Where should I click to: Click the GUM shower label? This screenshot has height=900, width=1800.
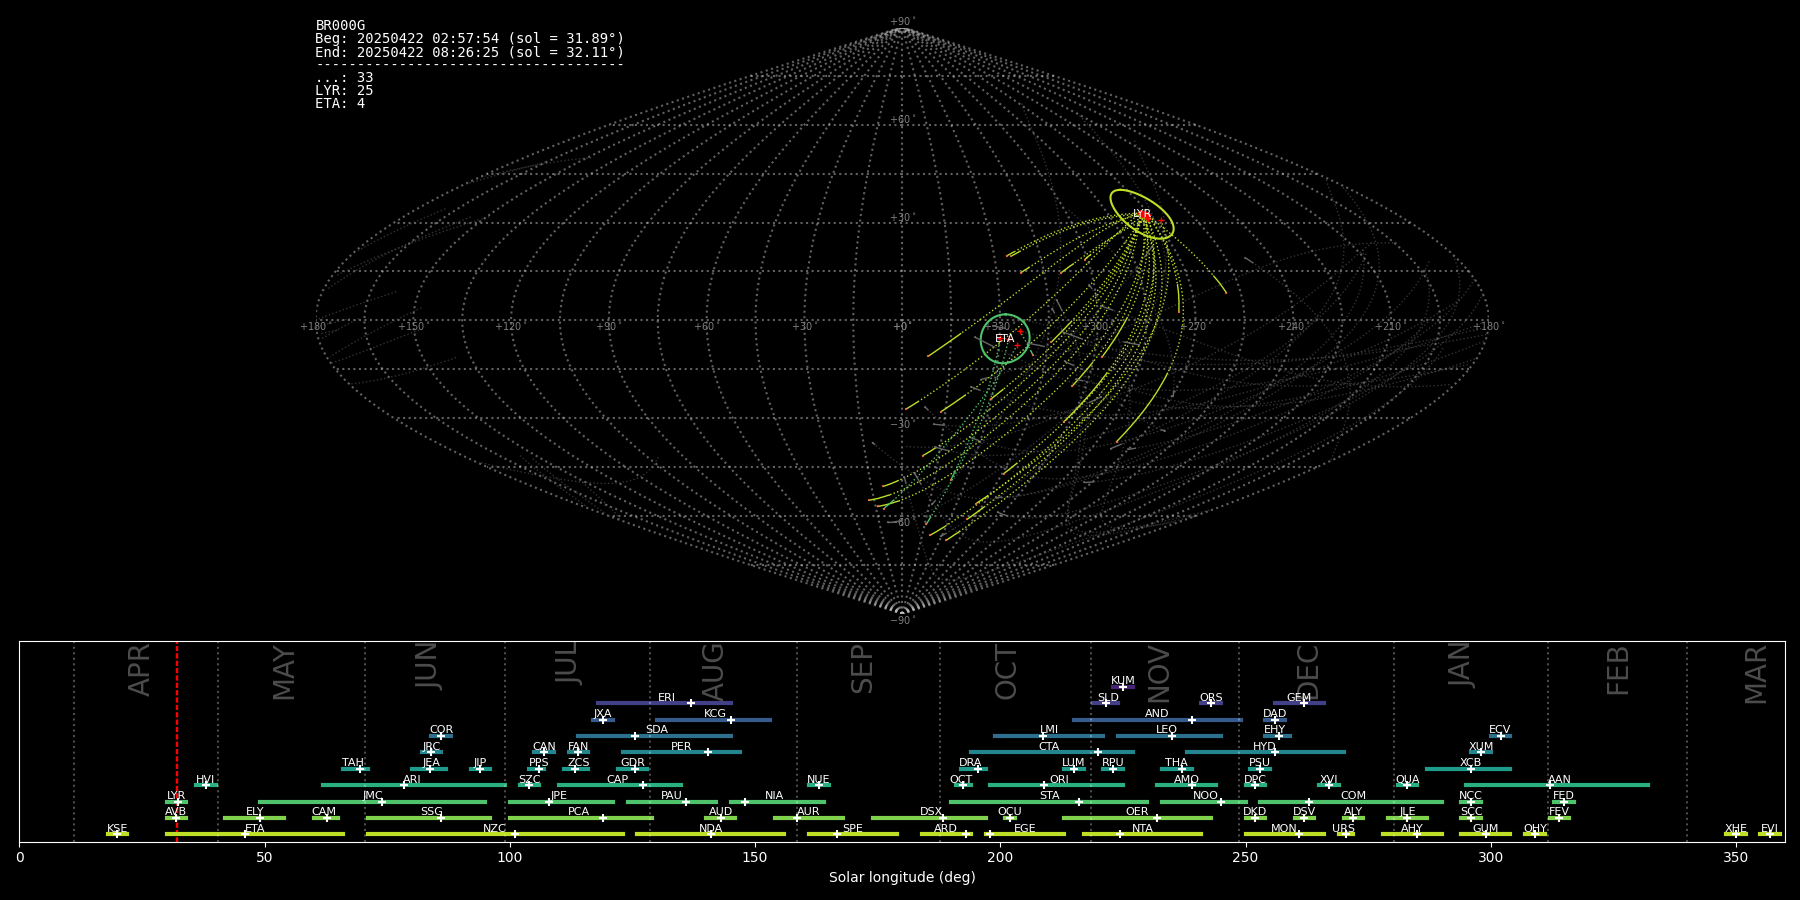(x=1485, y=829)
